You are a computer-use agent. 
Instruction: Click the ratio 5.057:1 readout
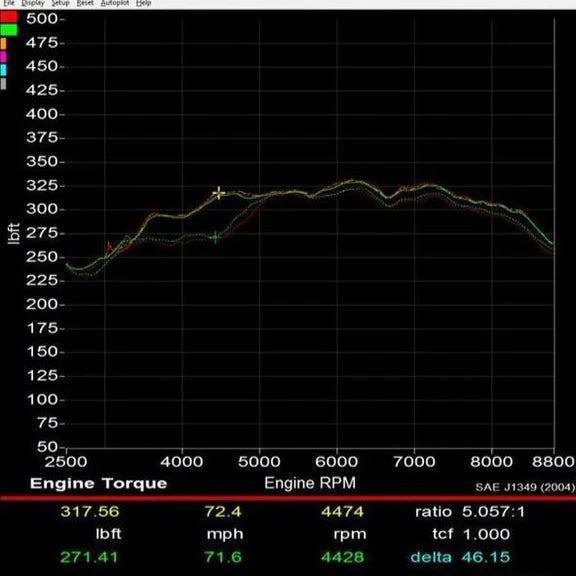pyautogui.click(x=470, y=512)
